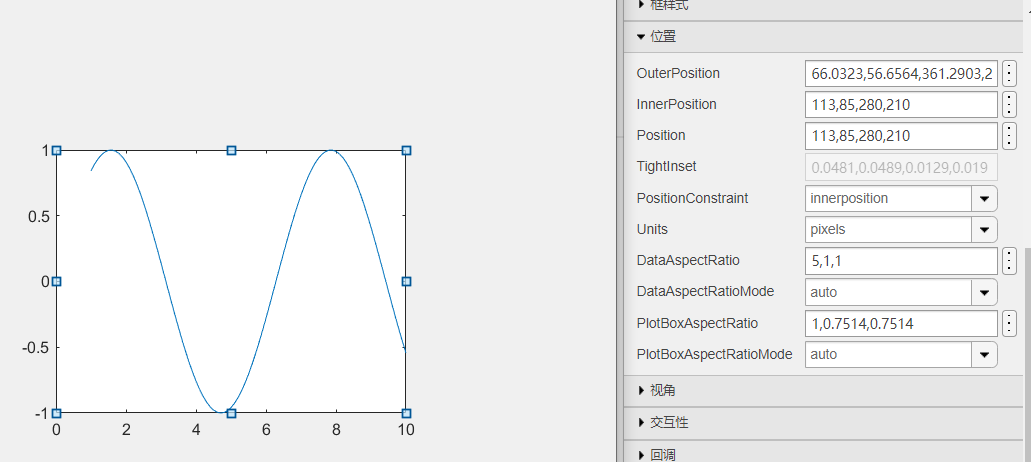Open the InnerPosition more-options button

pyautogui.click(x=1009, y=104)
